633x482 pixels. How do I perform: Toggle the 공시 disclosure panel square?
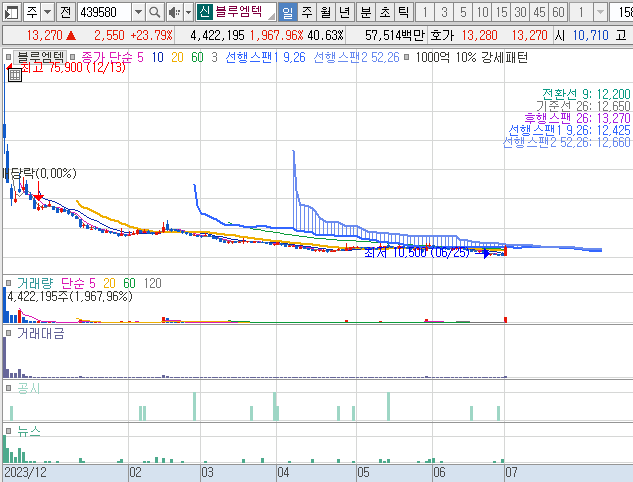pyautogui.click(x=8, y=388)
